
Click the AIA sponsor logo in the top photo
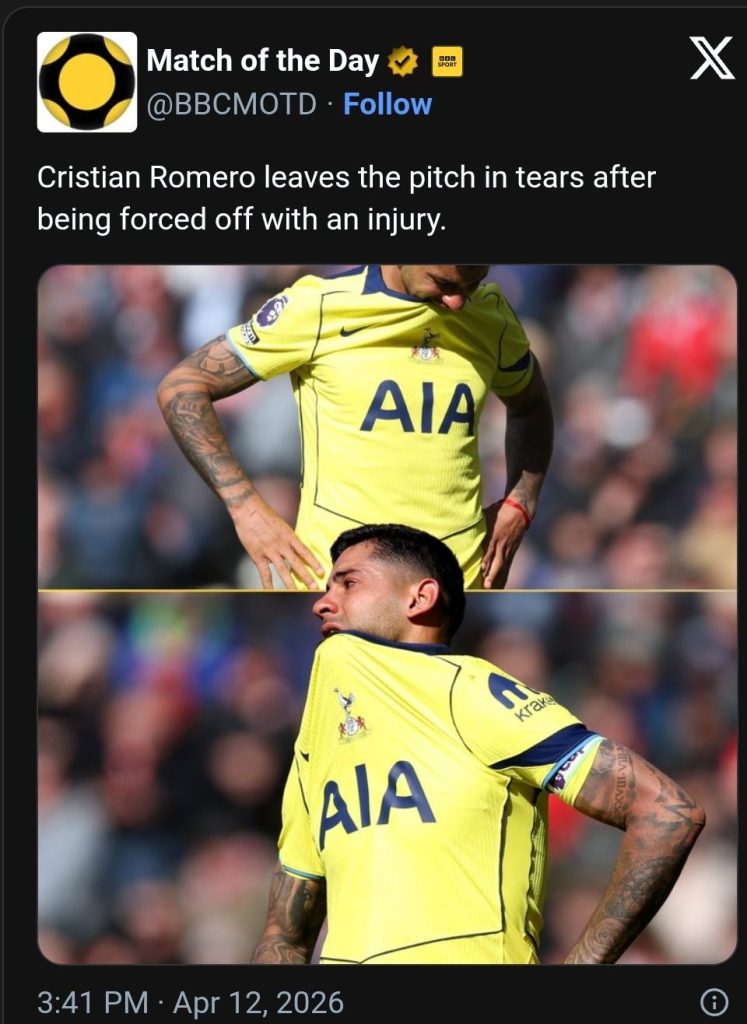[418, 408]
